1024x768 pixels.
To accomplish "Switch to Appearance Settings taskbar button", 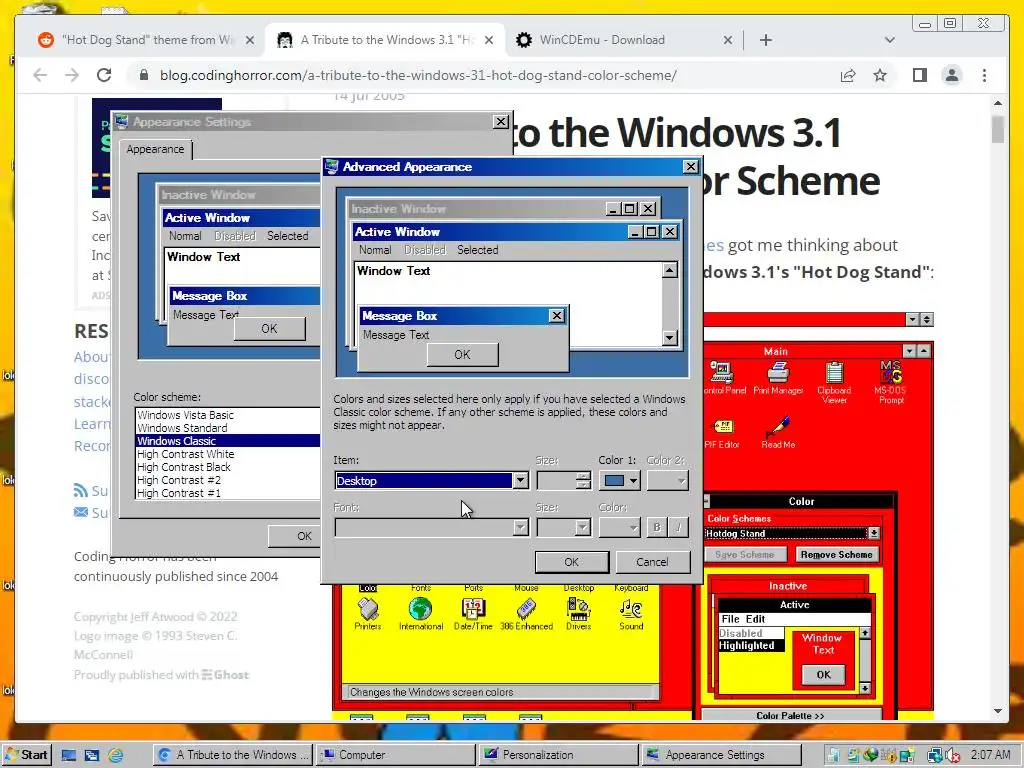I will coord(722,755).
